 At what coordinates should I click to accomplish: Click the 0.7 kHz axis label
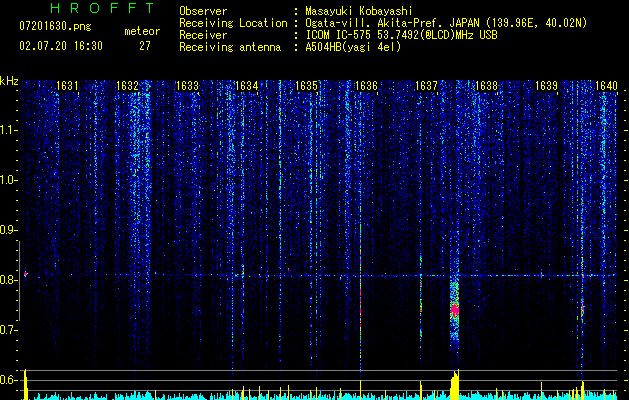[8, 330]
